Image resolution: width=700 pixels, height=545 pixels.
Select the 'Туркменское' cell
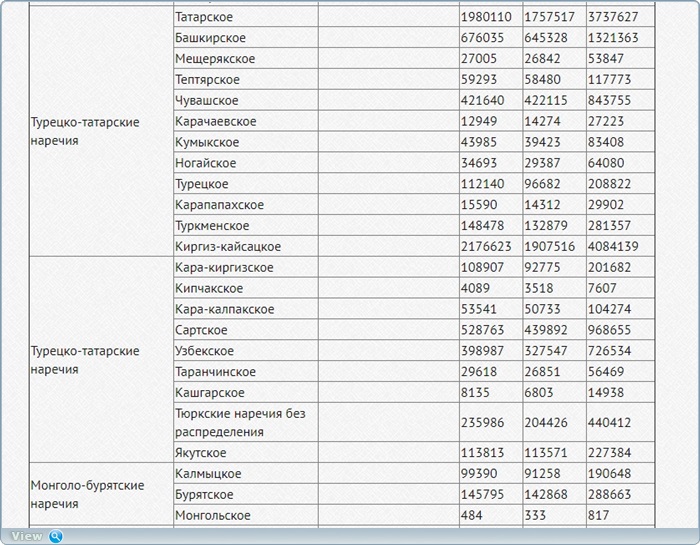[246, 225]
